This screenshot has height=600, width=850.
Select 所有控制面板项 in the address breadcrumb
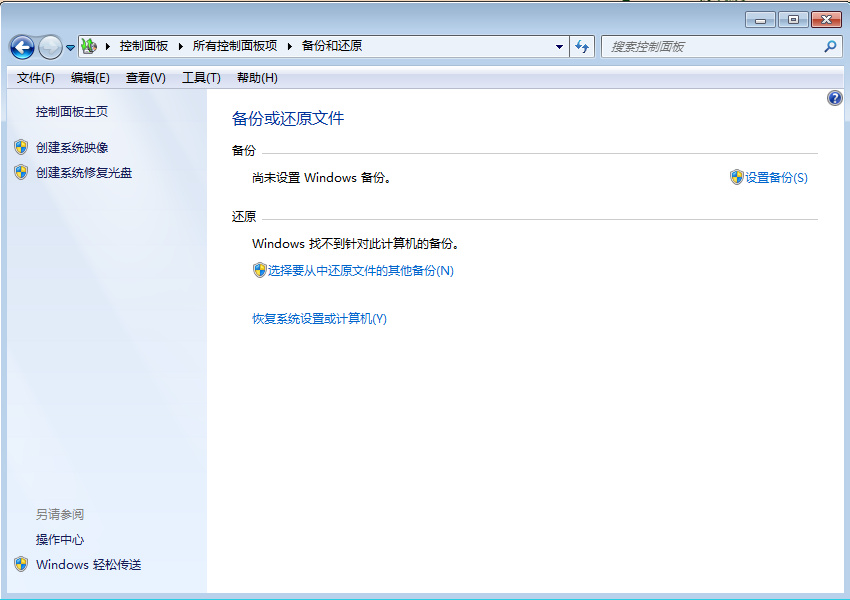(x=235, y=46)
